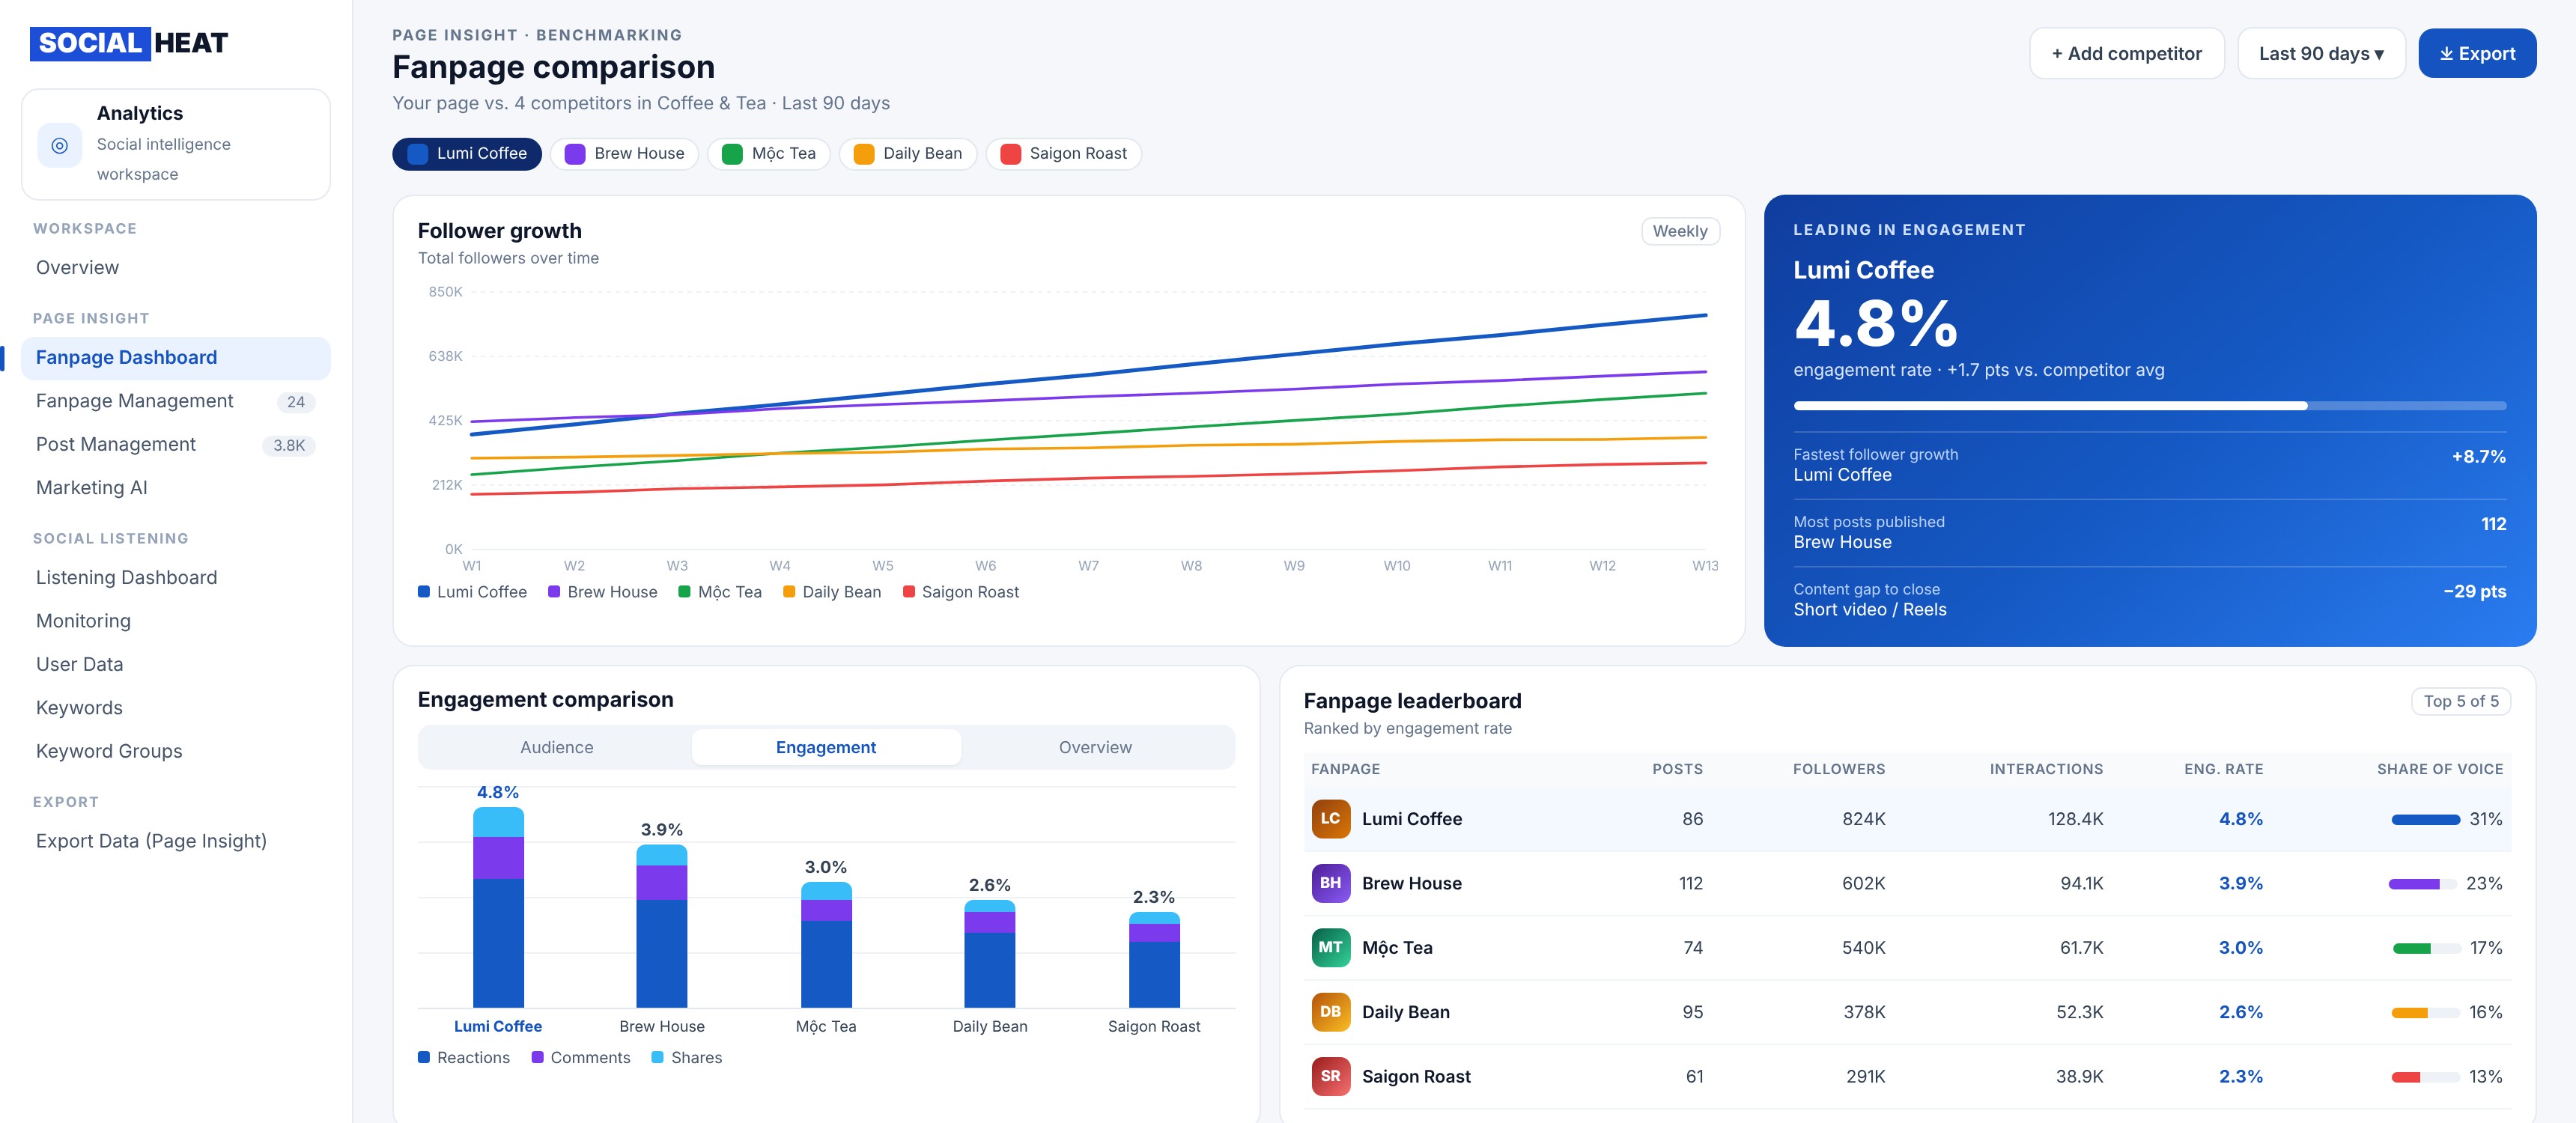Click Lumi Coffee LC avatar in leaderboard
The image size is (2576, 1123).
tap(1330, 818)
